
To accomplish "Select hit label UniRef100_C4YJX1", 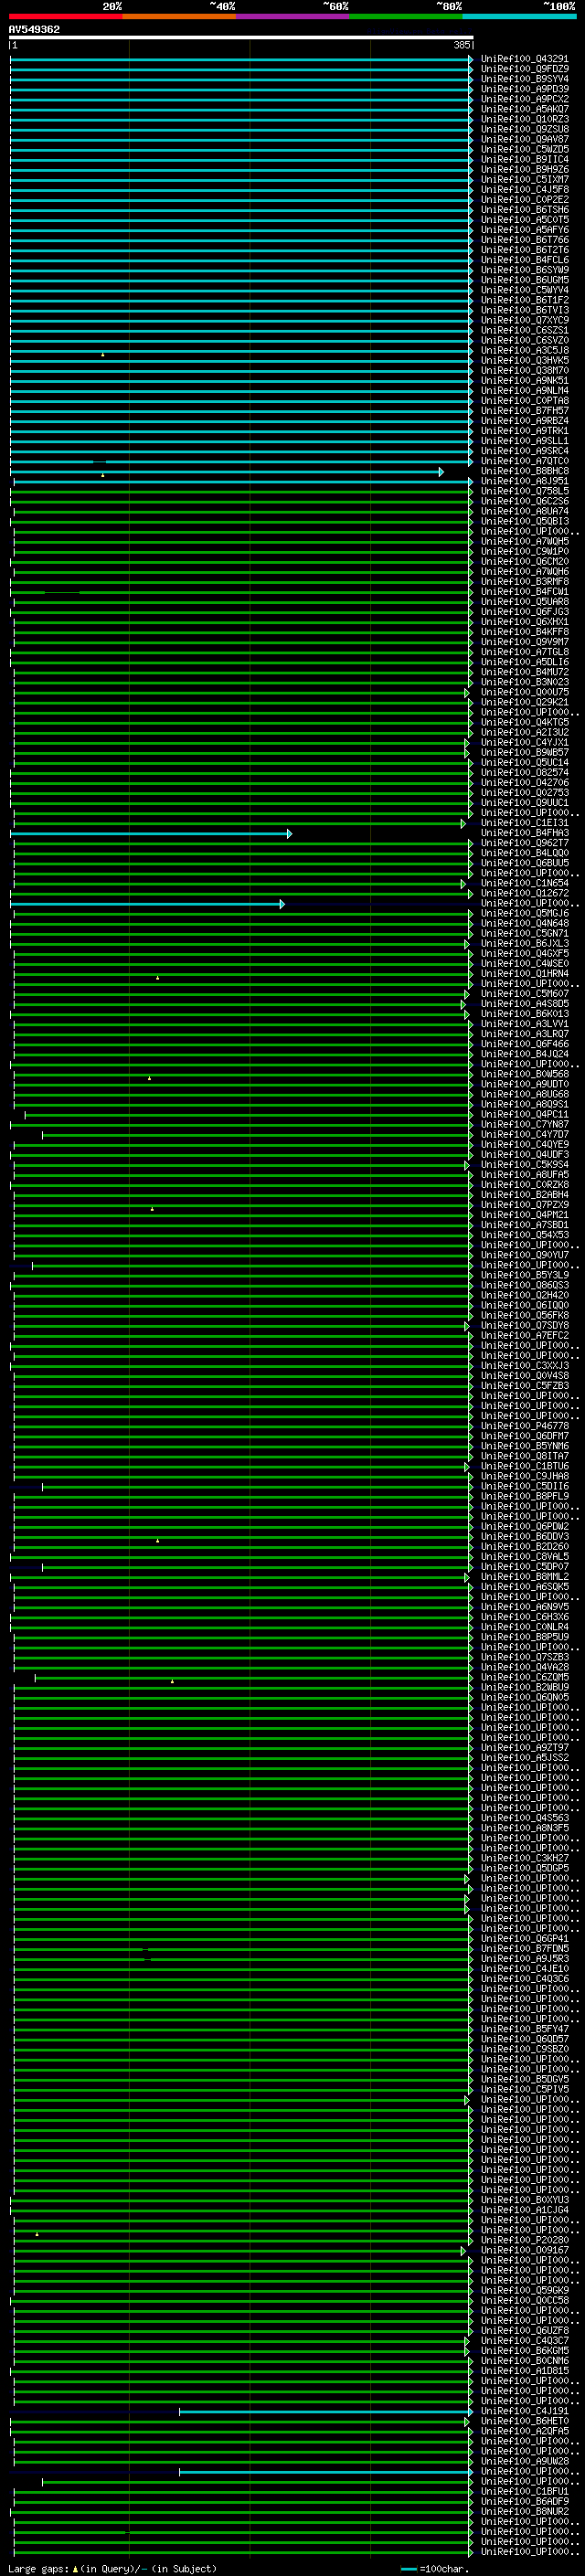I will (x=525, y=742).
